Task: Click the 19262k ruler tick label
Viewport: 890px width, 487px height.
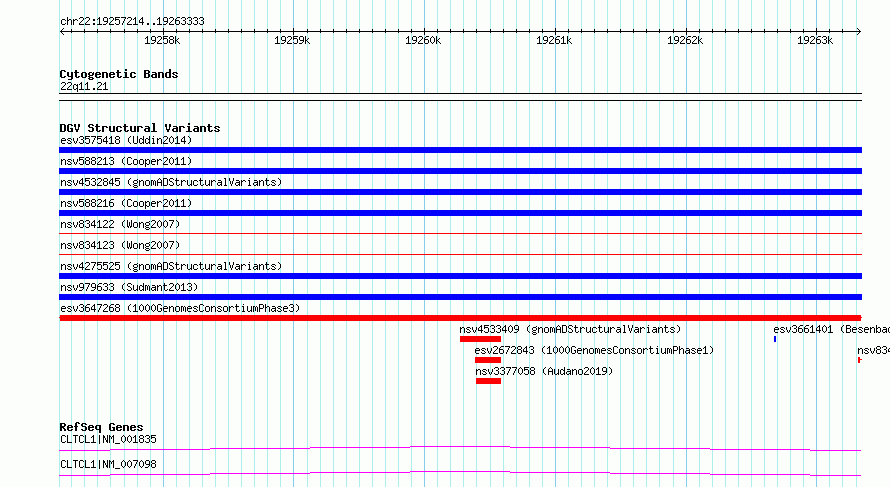Action: tap(685, 40)
